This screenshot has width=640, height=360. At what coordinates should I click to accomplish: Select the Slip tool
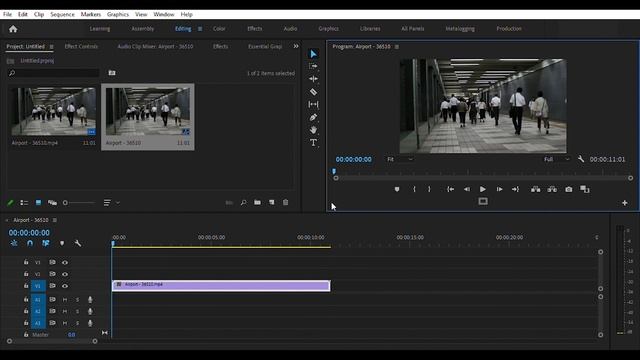pyautogui.click(x=313, y=104)
